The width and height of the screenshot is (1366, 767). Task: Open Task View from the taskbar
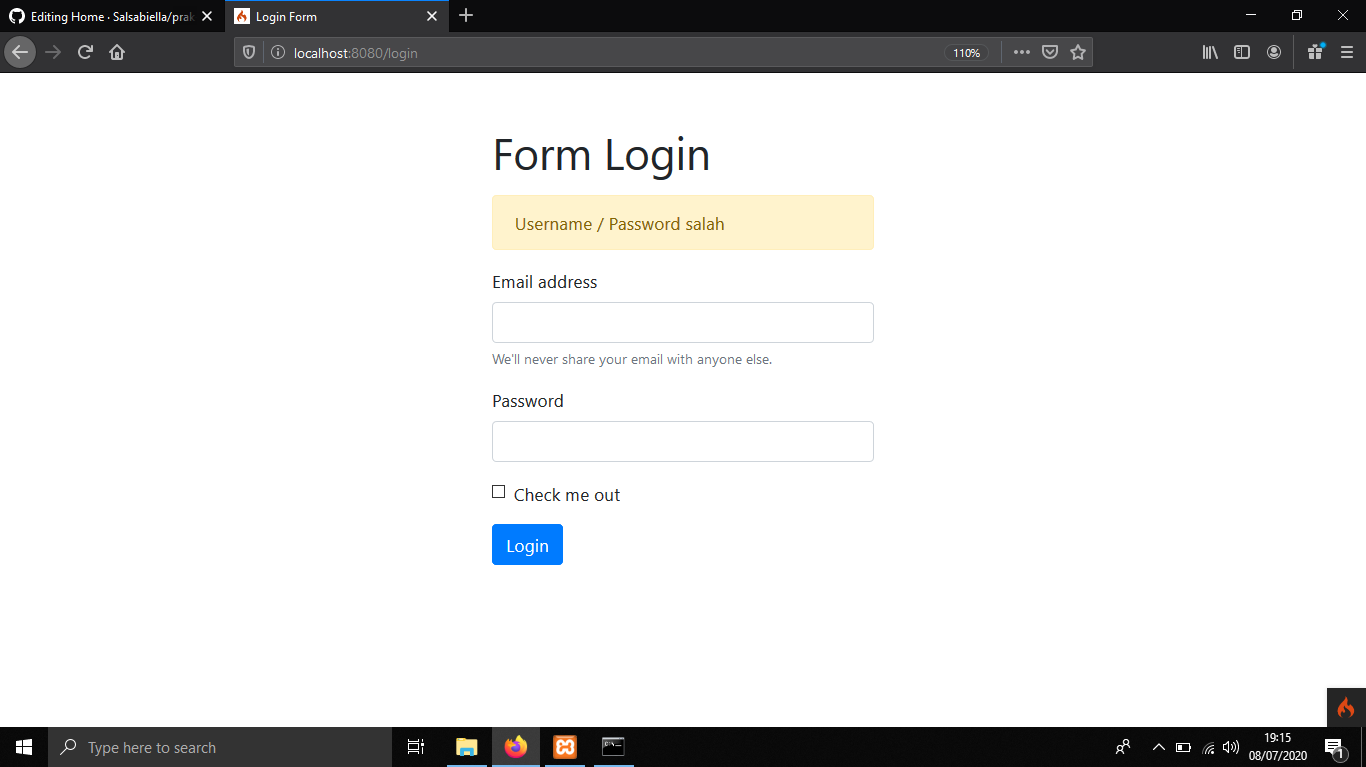tap(416, 747)
